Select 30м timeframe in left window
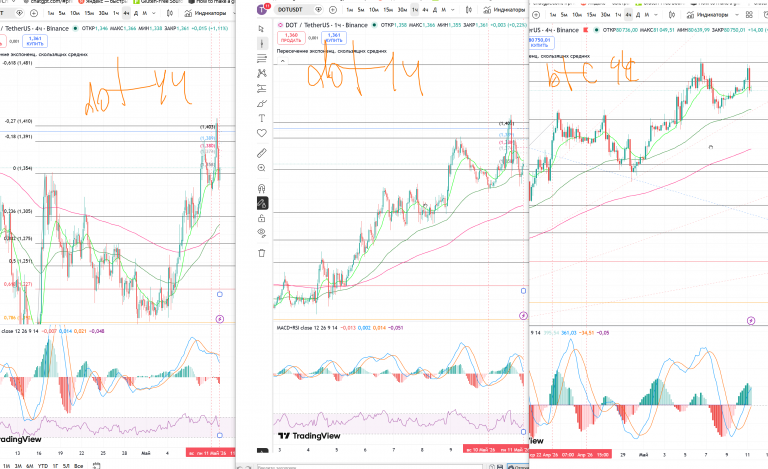768x469 pixels. click(103, 13)
